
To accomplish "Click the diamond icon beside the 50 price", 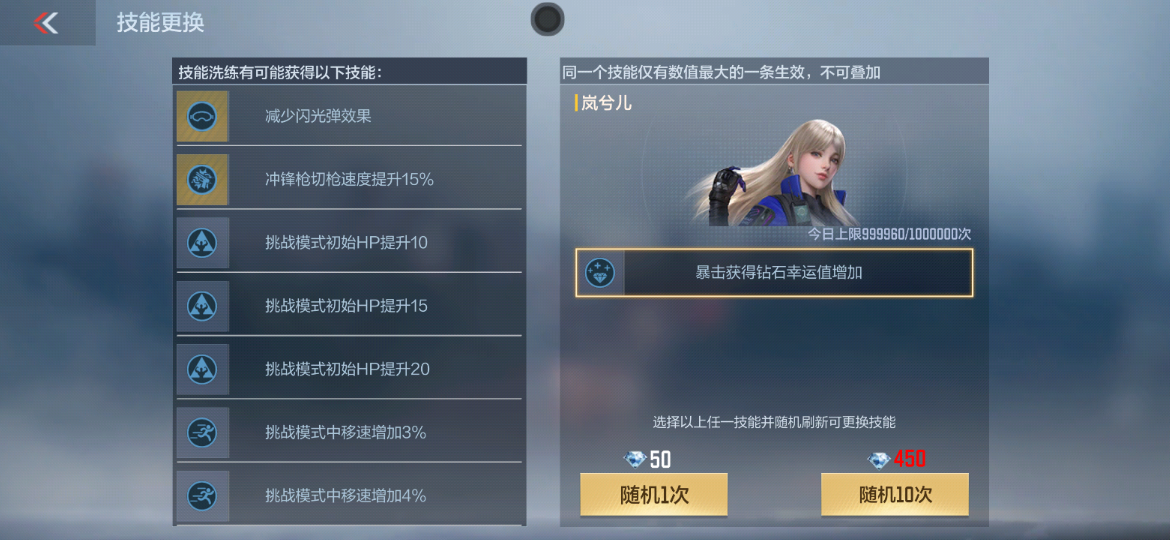I will pos(635,459).
